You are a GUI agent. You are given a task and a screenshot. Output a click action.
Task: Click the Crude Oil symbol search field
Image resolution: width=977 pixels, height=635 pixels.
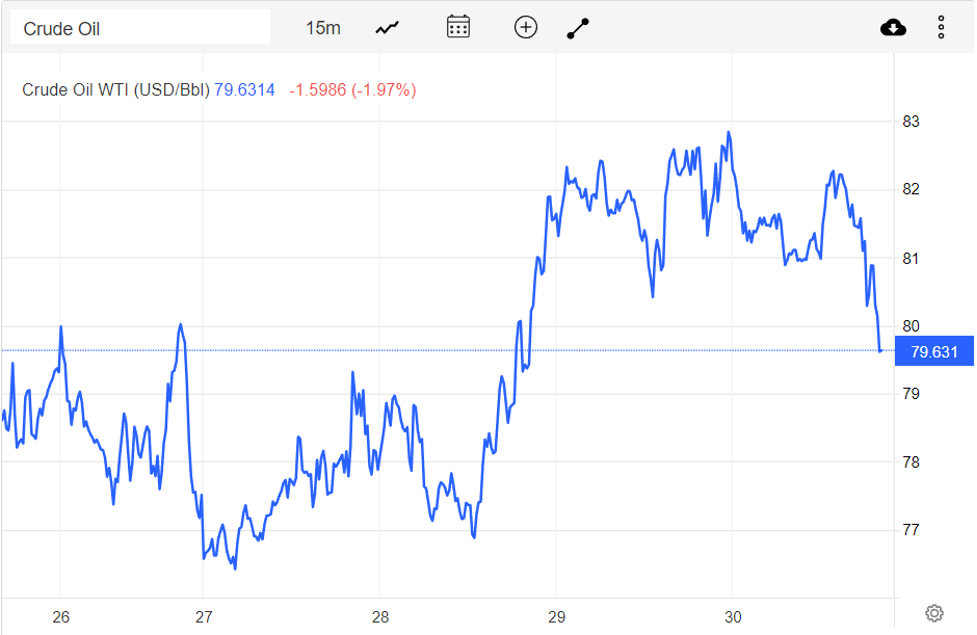click(x=140, y=28)
